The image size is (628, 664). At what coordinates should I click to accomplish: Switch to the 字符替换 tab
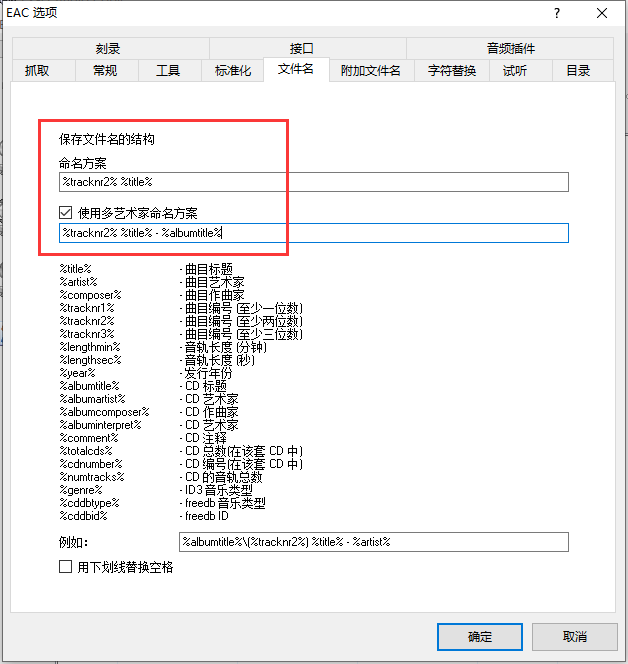pyautogui.click(x=451, y=70)
